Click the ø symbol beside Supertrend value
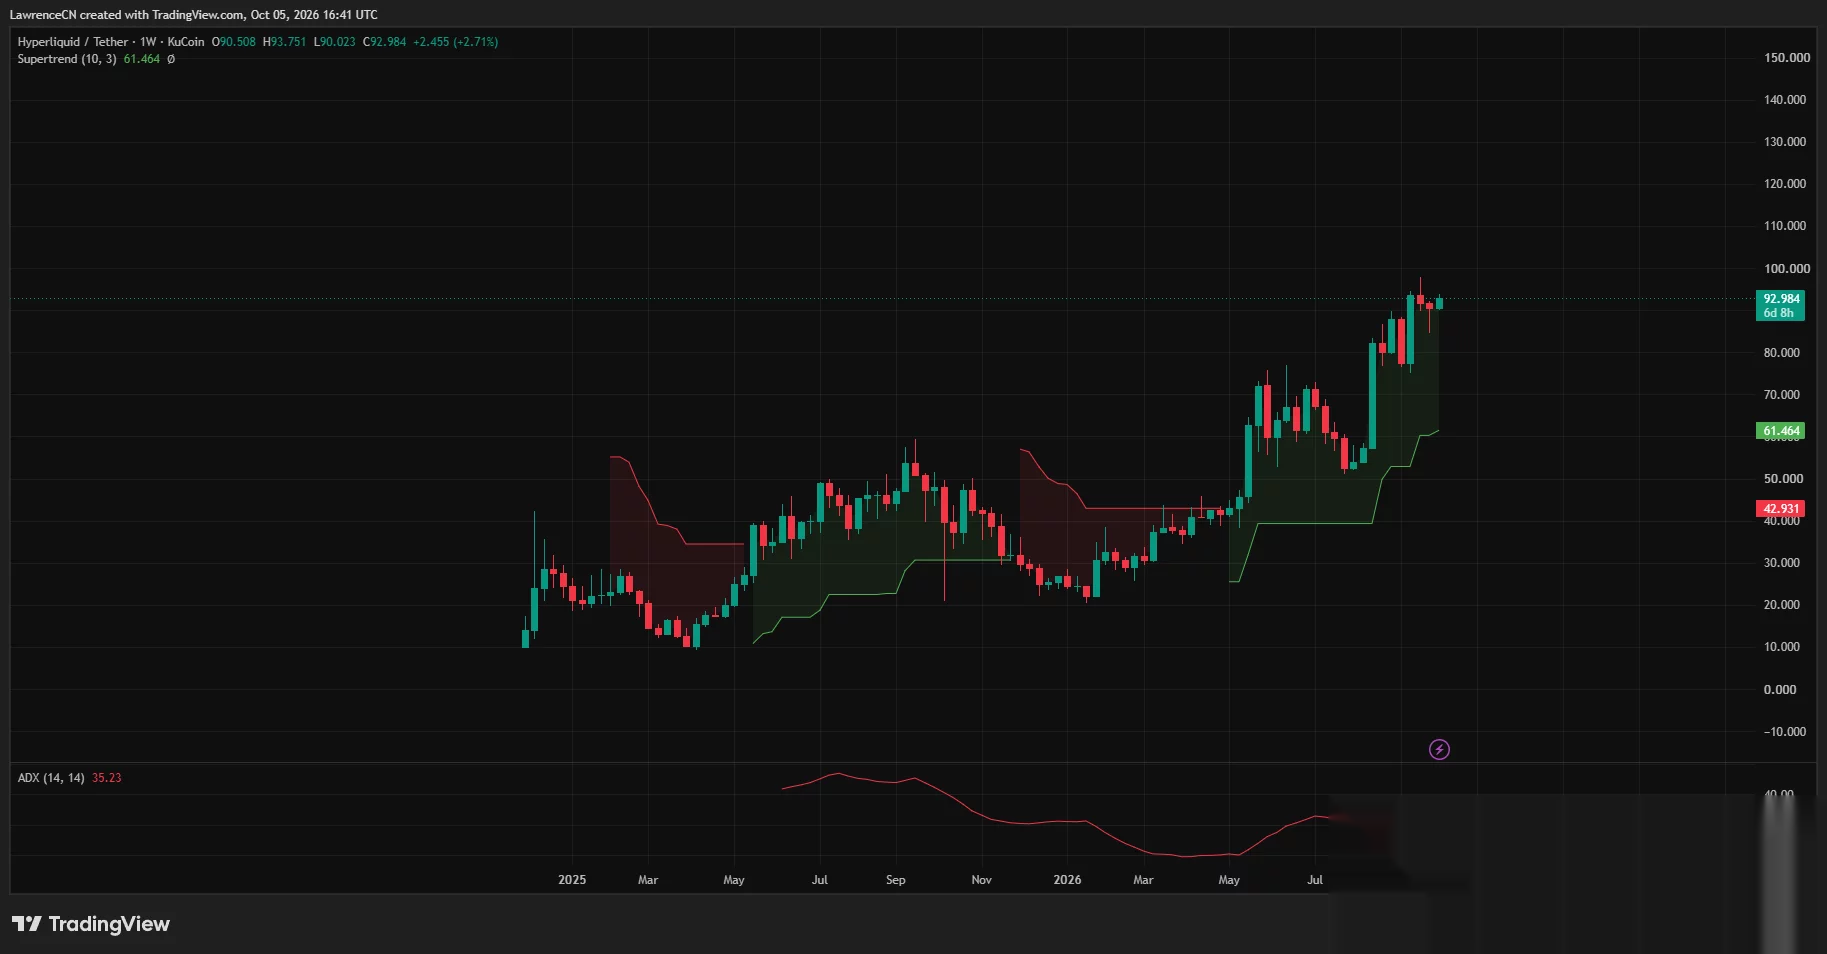Image resolution: width=1827 pixels, height=954 pixels. point(171,59)
